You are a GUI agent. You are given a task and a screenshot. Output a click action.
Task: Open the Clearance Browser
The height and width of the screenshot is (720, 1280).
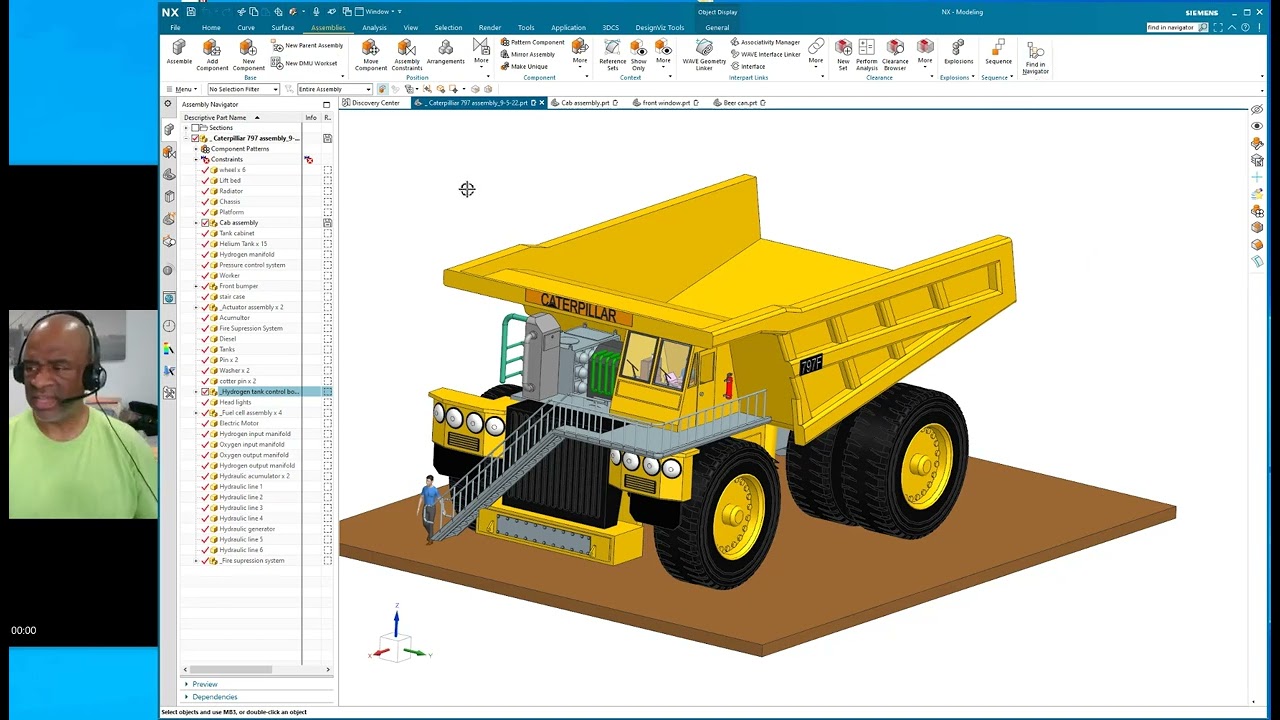[x=895, y=55]
